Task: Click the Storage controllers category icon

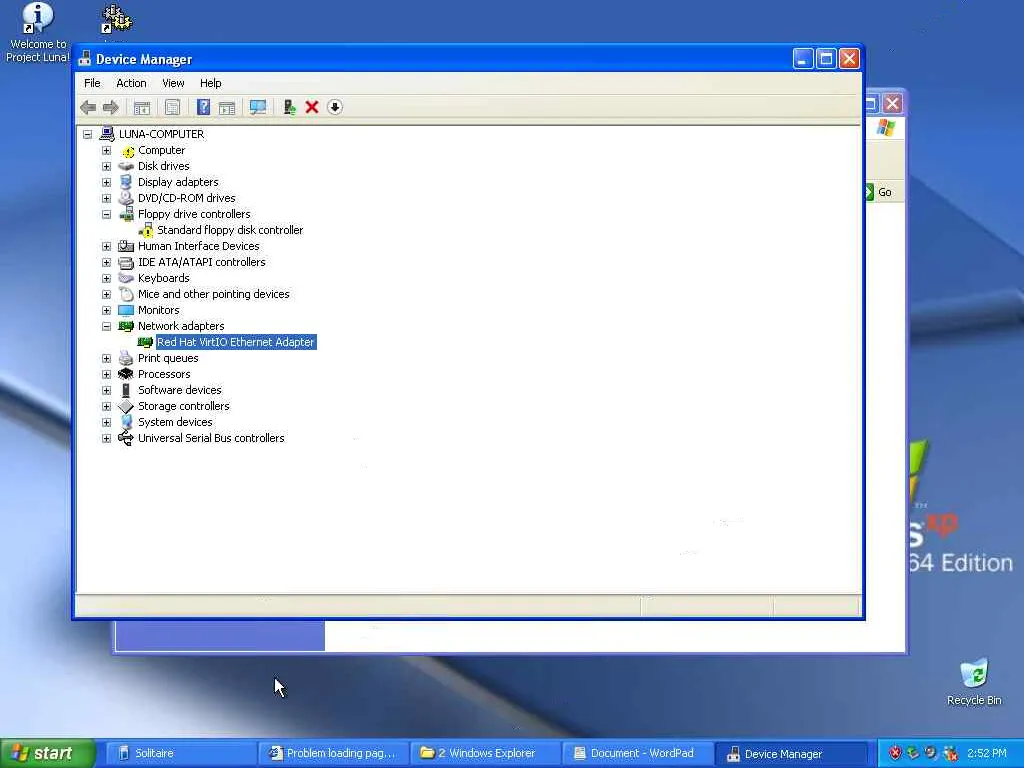Action: pyautogui.click(x=126, y=406)
